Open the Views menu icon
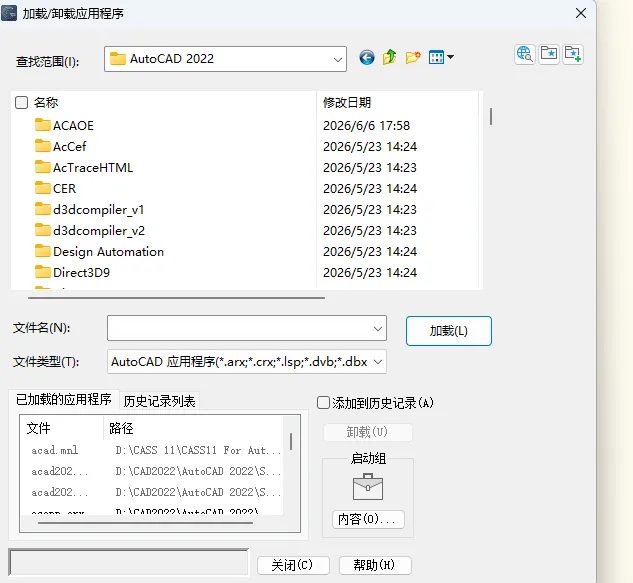Screen dimensions: 633x583 441,57
